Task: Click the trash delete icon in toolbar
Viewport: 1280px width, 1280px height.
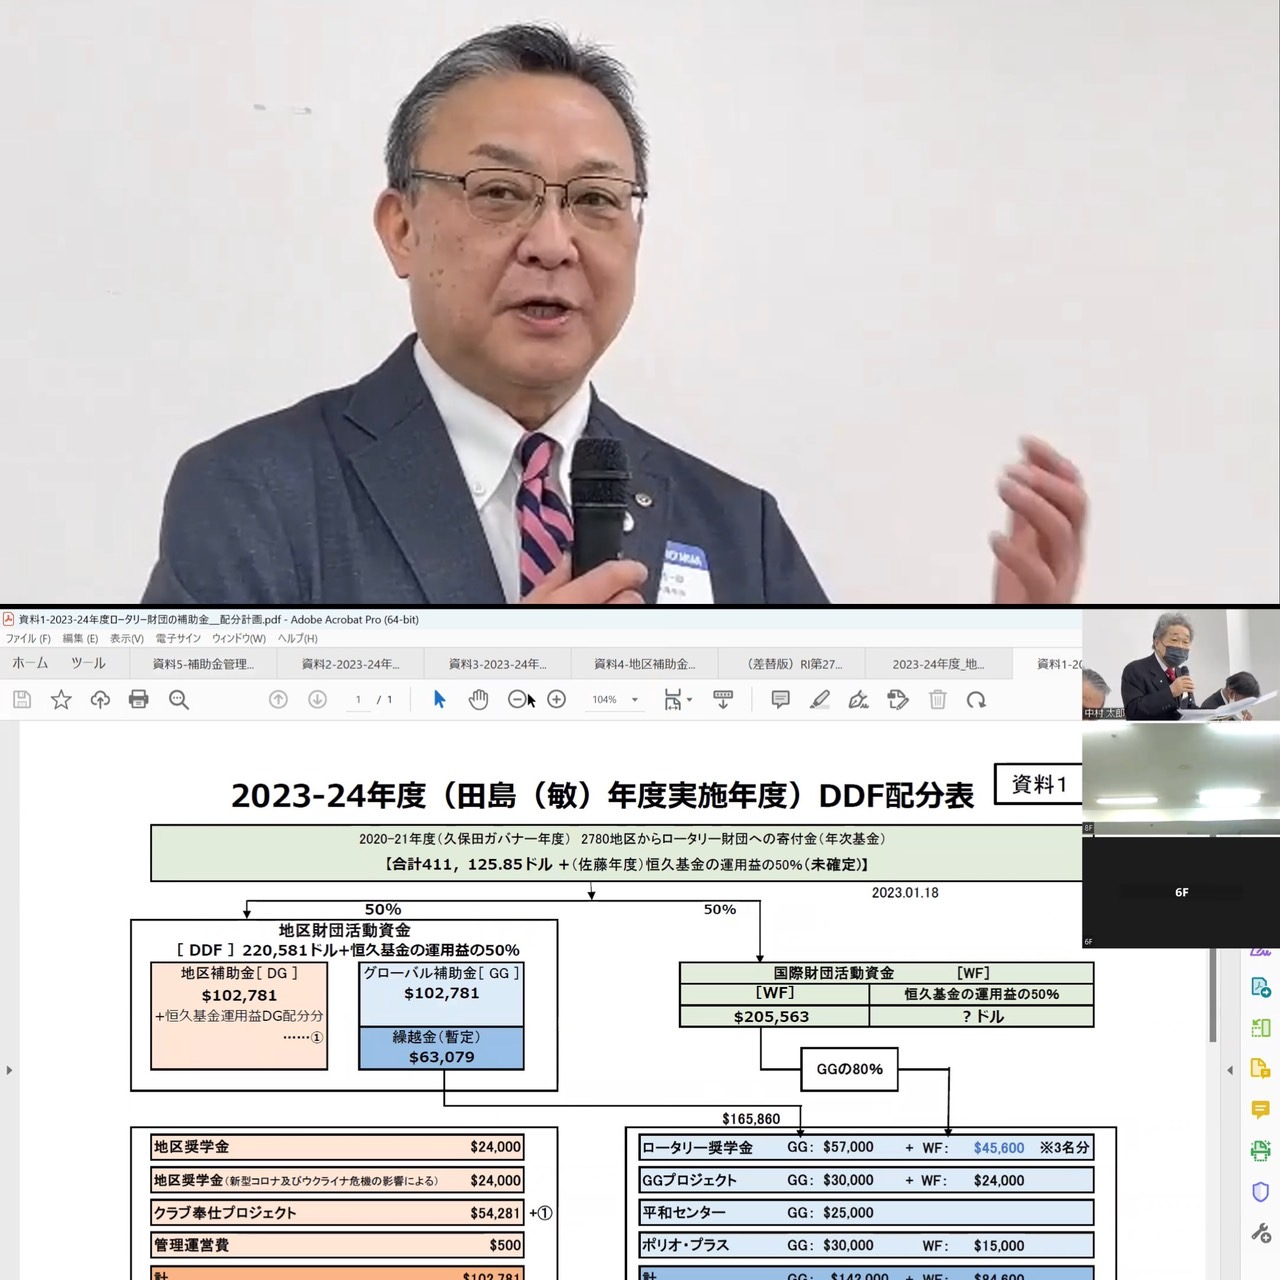Action: click(x=938, y=700)
